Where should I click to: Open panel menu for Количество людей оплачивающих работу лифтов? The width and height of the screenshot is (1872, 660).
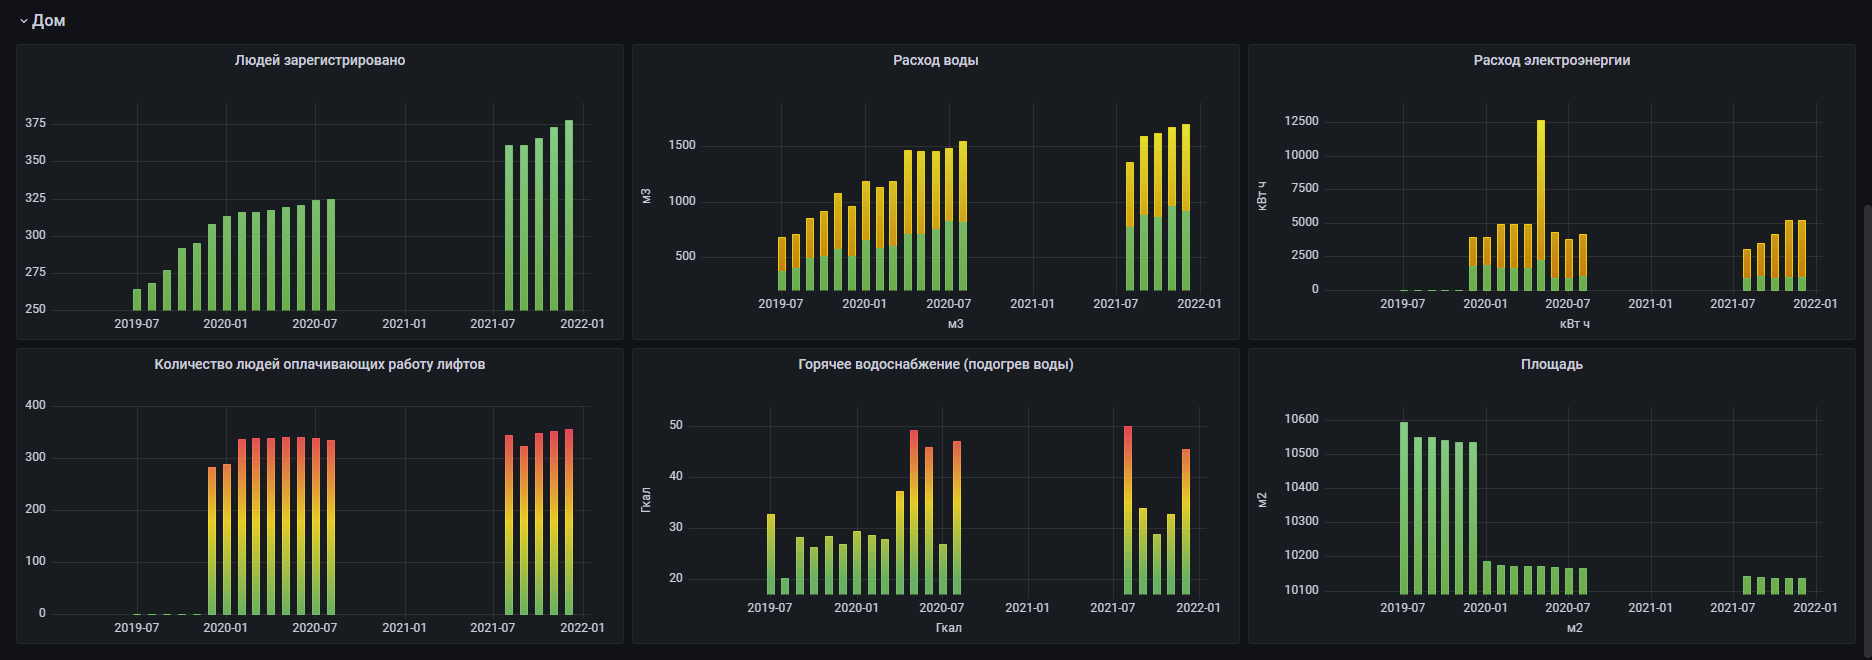tap(319, 364)
